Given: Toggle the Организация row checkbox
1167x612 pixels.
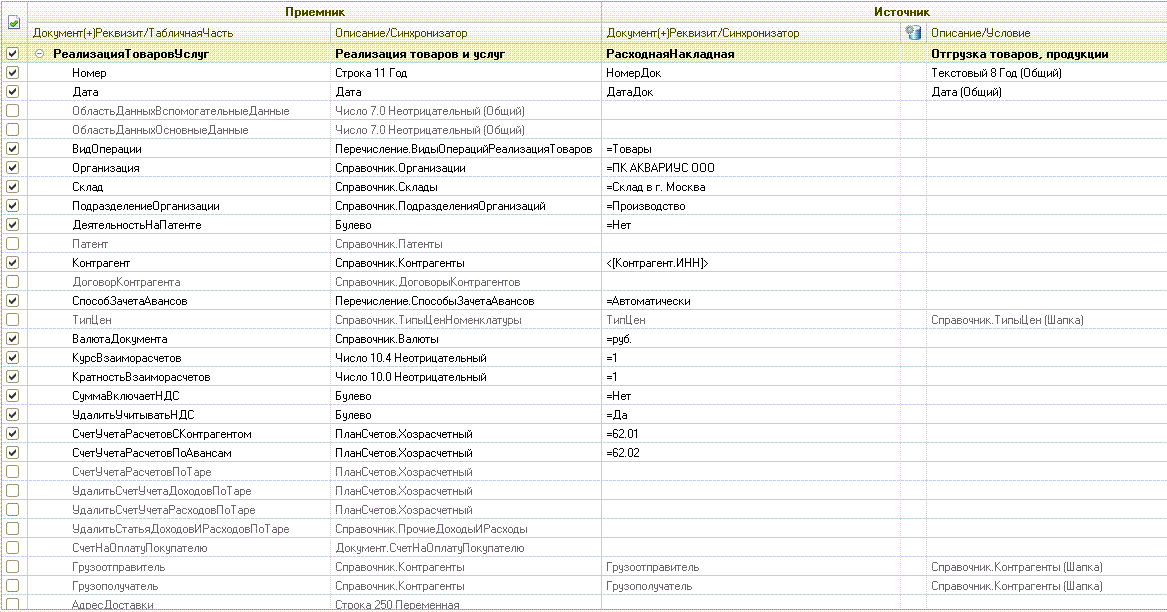Looking at the screenshot, I should tap(13, 168).
